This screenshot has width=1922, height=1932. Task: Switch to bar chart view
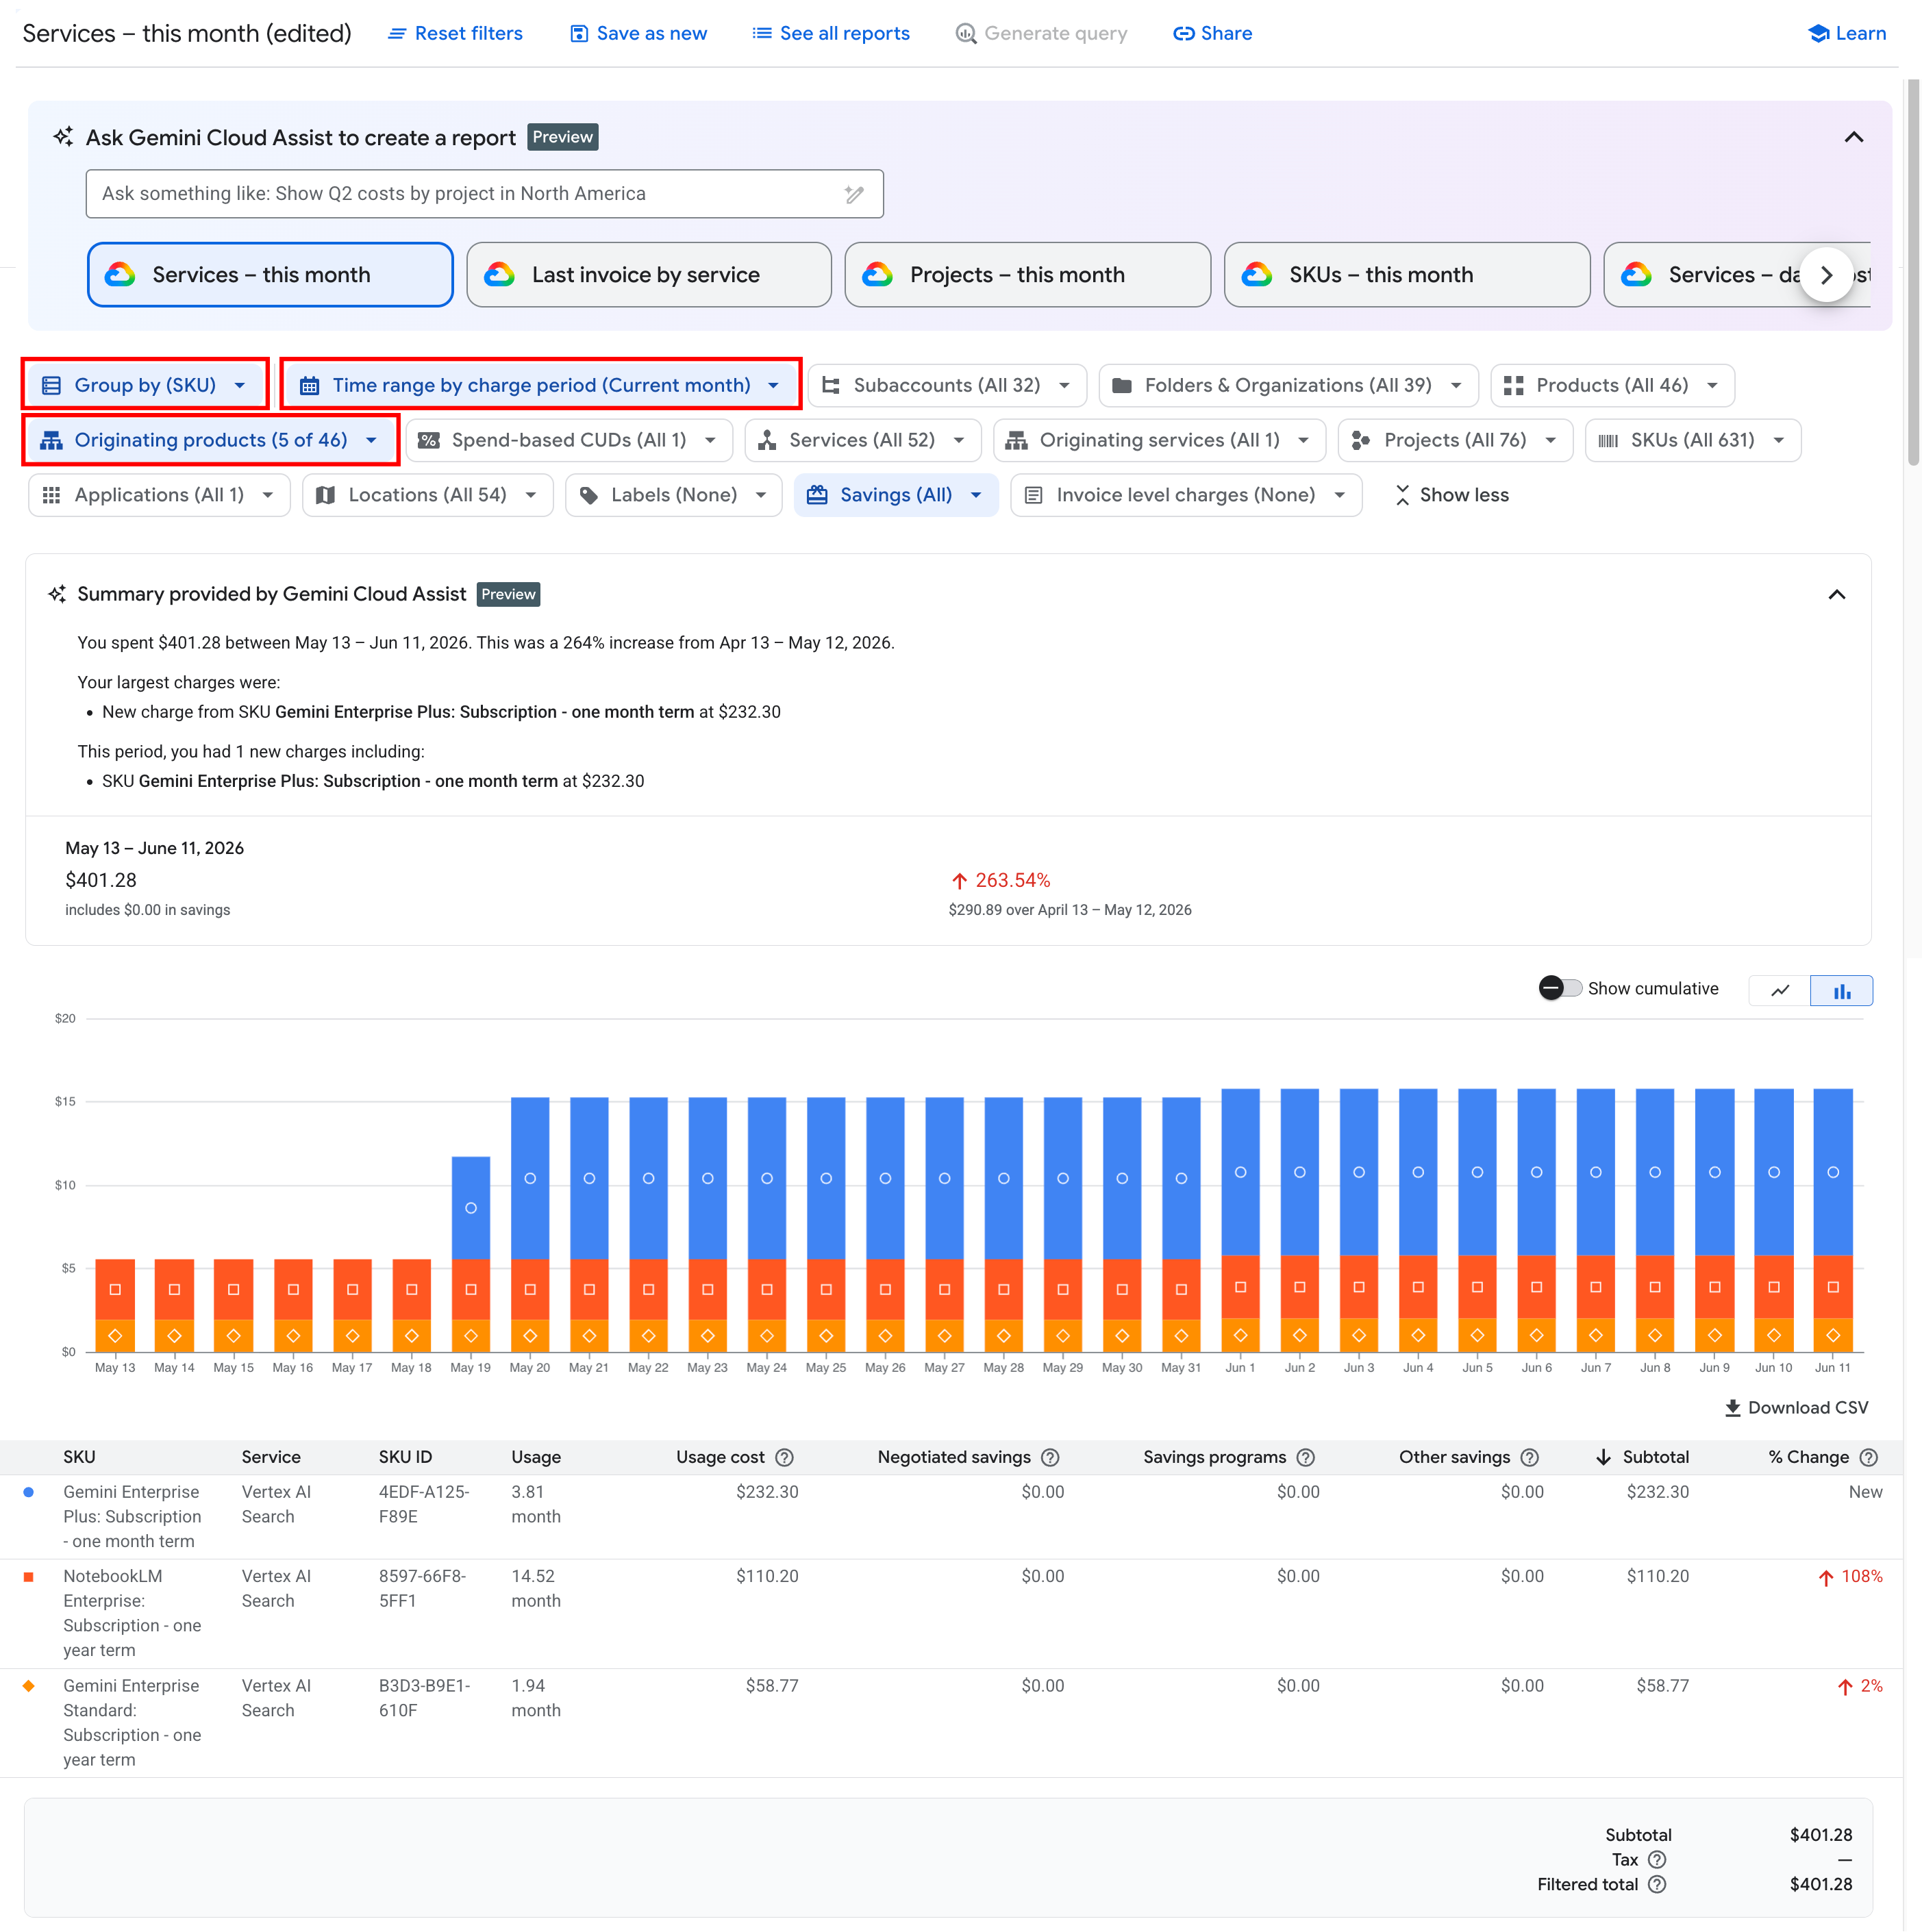[x=1841, y=990]
